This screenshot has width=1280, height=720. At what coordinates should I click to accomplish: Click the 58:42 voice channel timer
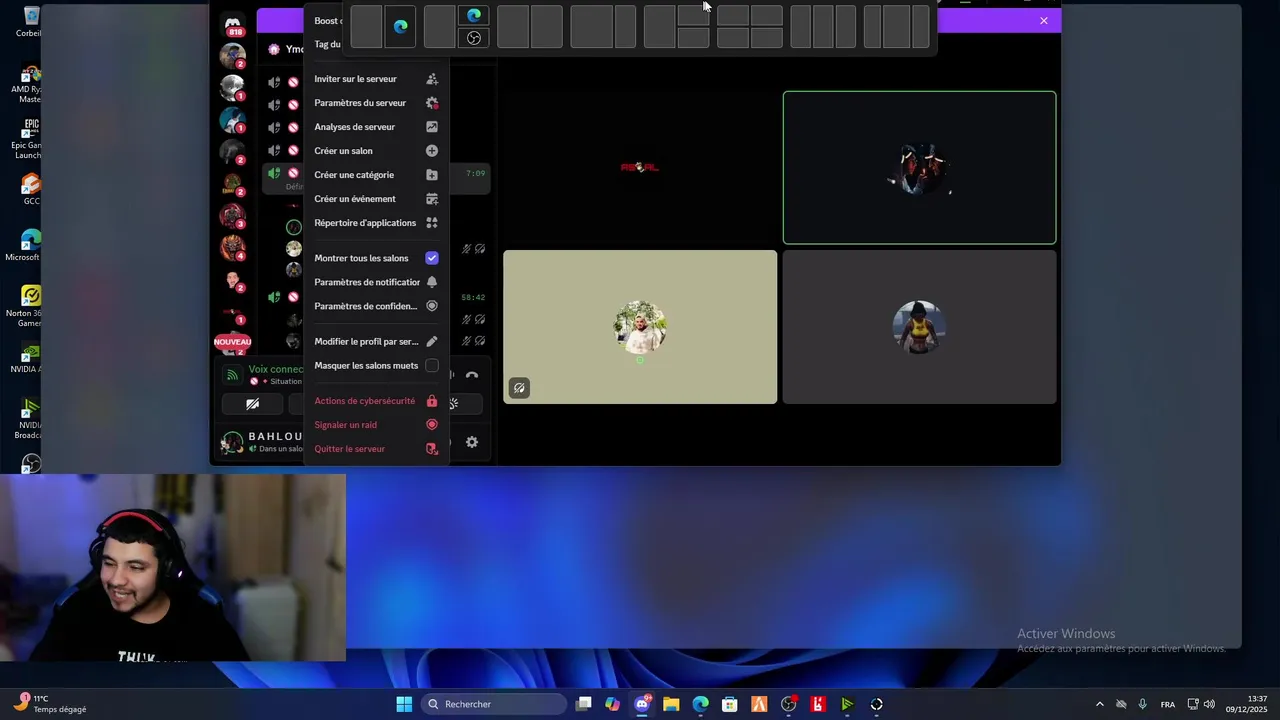point(473,297)
